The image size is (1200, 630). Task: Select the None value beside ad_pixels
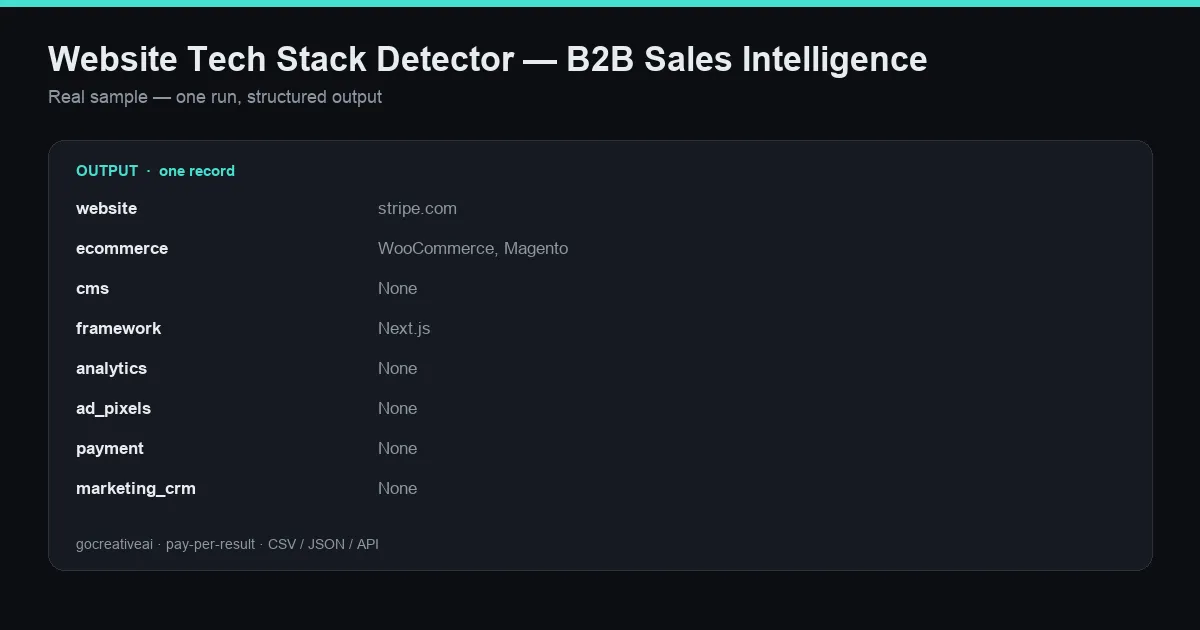(x=397, y=408)
